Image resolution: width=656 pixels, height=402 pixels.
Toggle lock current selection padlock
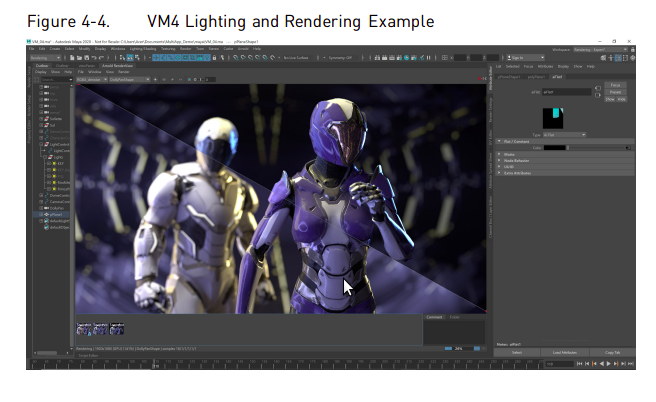click(214, 58)
